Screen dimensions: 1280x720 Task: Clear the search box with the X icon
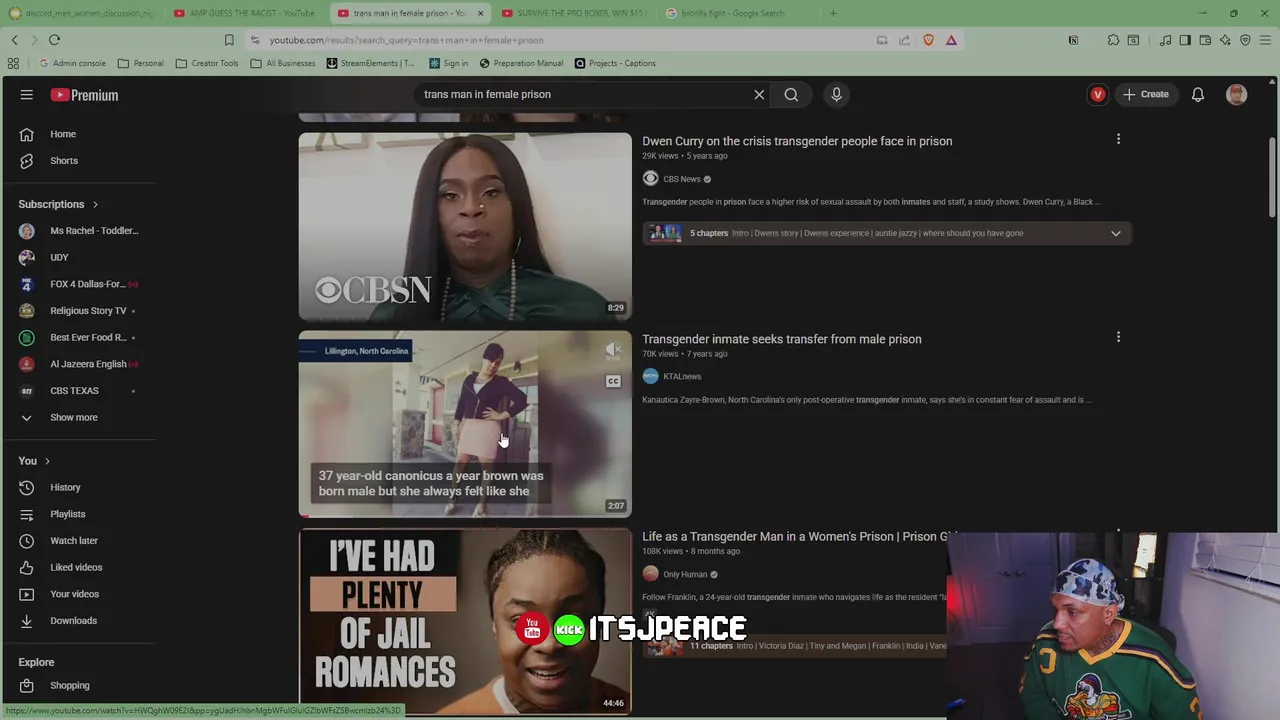pos(759,95)
